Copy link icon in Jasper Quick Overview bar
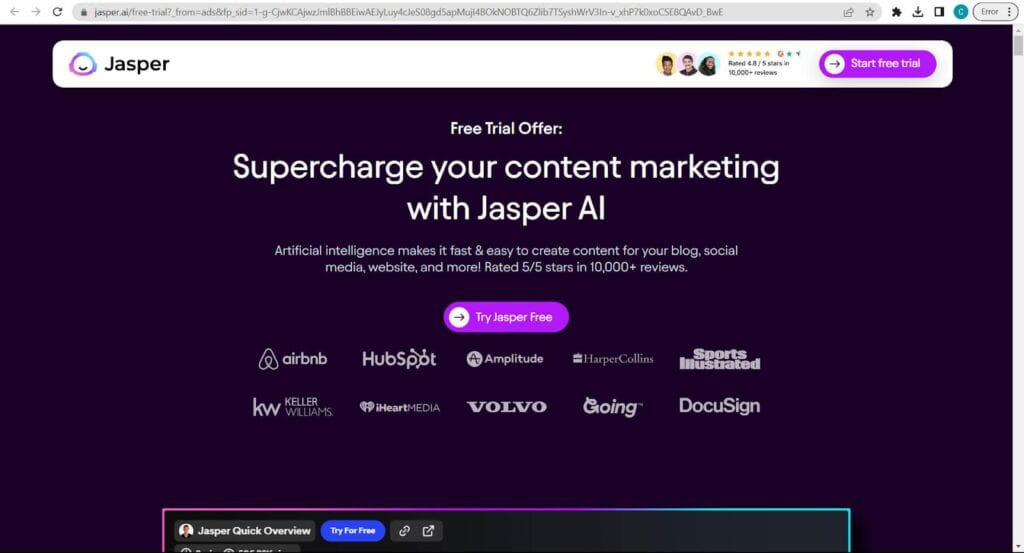This screenshot has width=1024, height=553. pos(403,531)
